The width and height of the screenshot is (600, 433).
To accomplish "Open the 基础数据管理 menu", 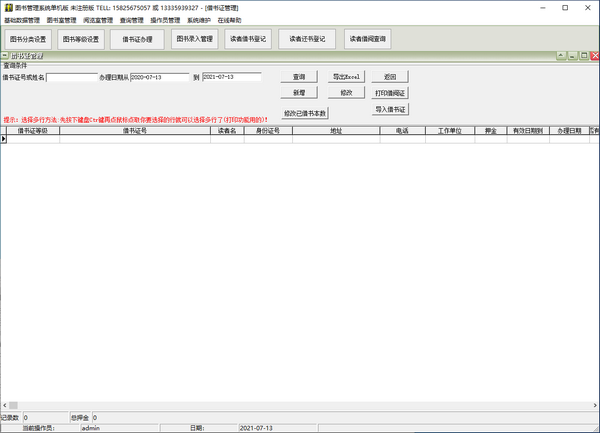I will point(22,20).
